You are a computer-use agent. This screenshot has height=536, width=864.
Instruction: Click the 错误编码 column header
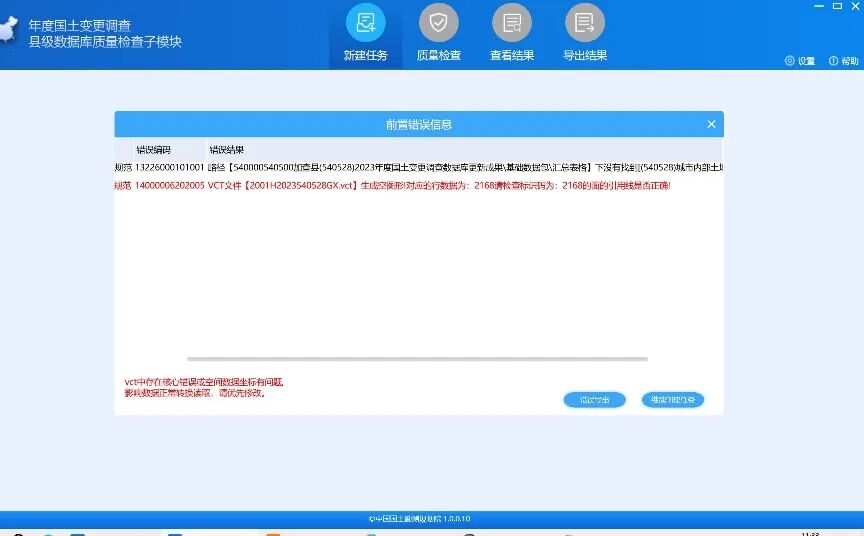pyautogui.click(x=154, y=150)
